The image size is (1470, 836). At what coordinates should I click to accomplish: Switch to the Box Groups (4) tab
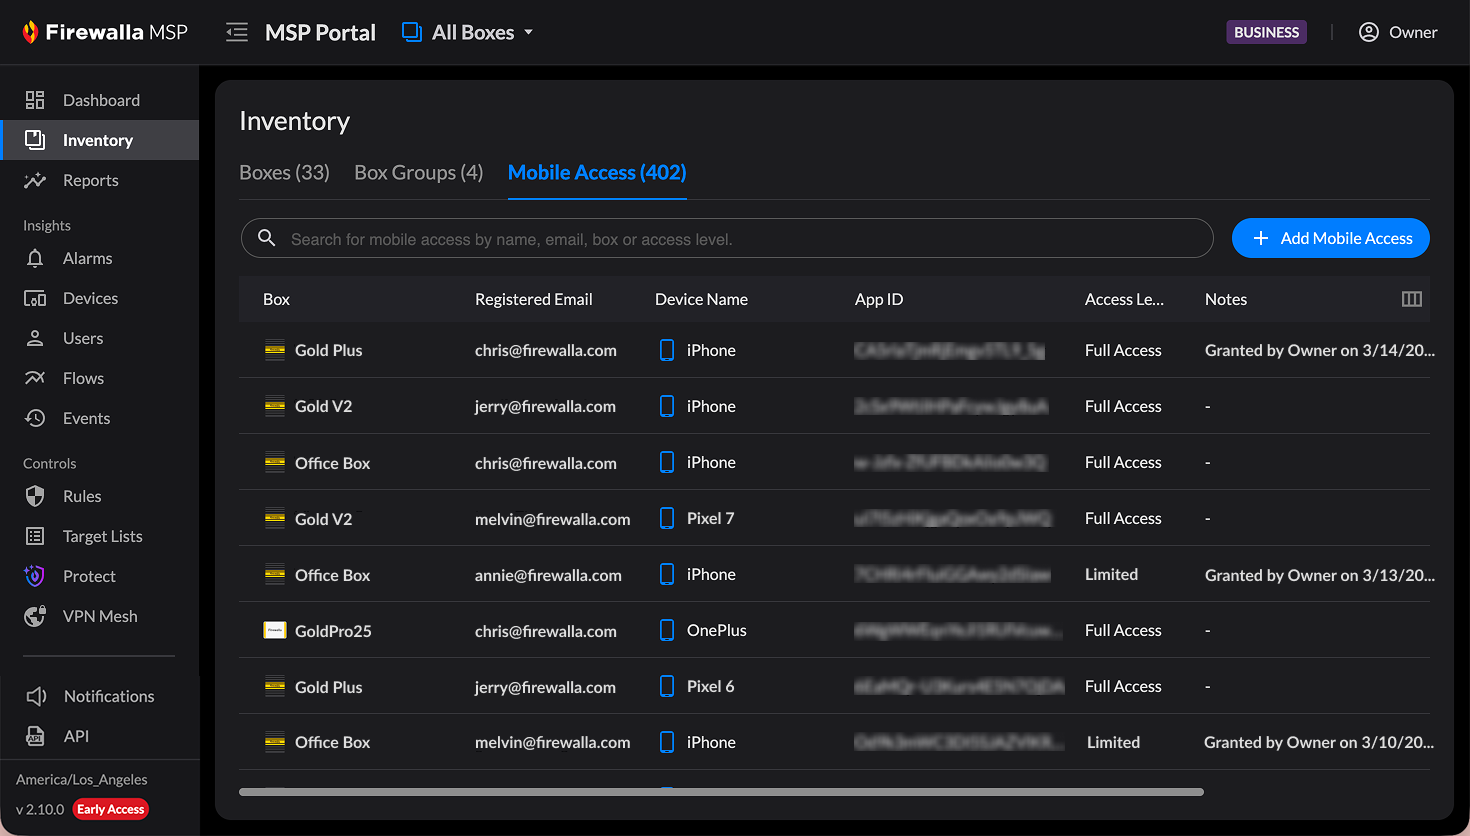(418, 173)
